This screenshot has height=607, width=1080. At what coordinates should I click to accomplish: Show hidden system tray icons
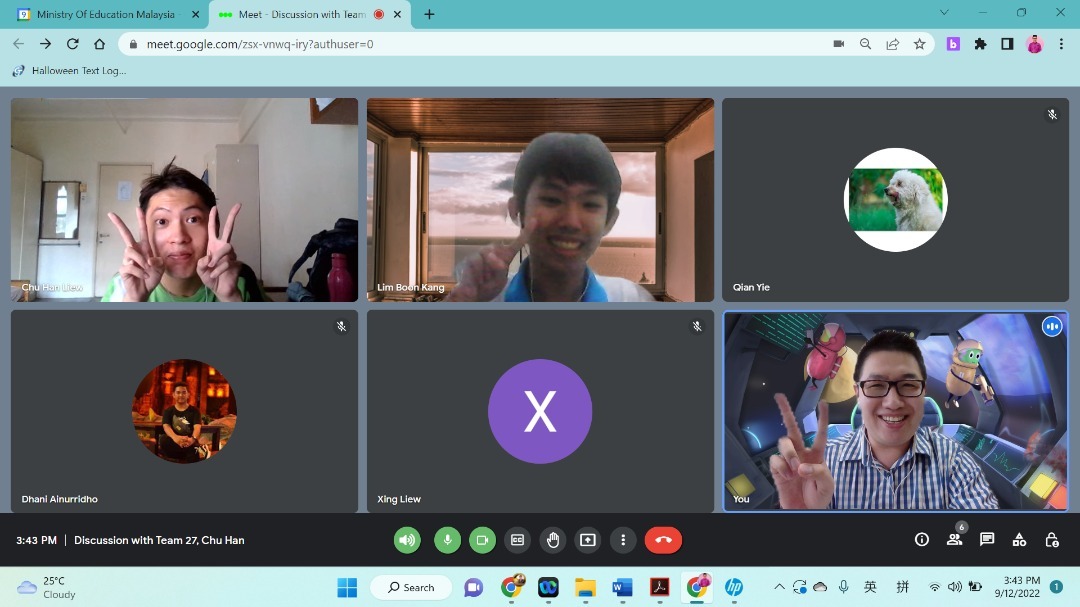click(779, 587)
